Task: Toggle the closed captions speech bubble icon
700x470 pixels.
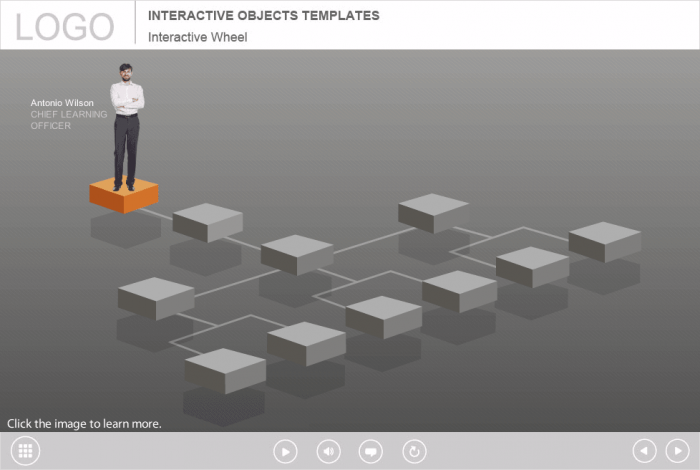Action: (371, 451)
